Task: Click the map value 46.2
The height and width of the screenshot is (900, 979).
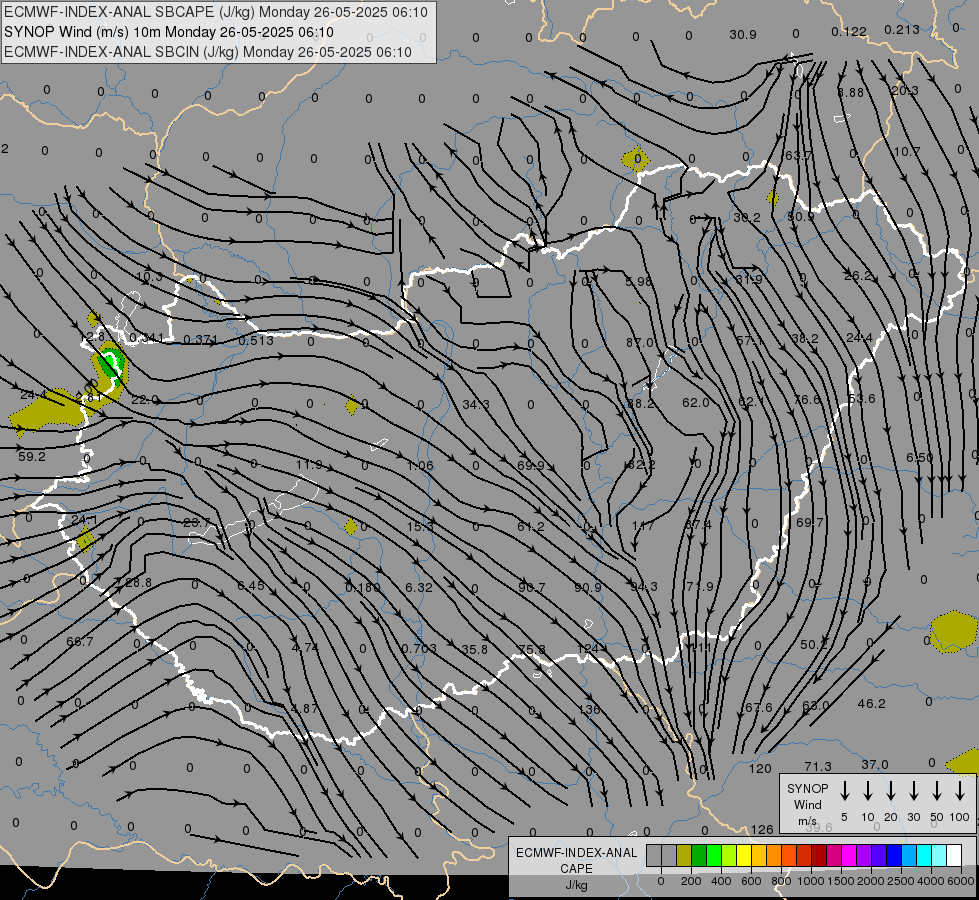Action: [x=871, y=703]
